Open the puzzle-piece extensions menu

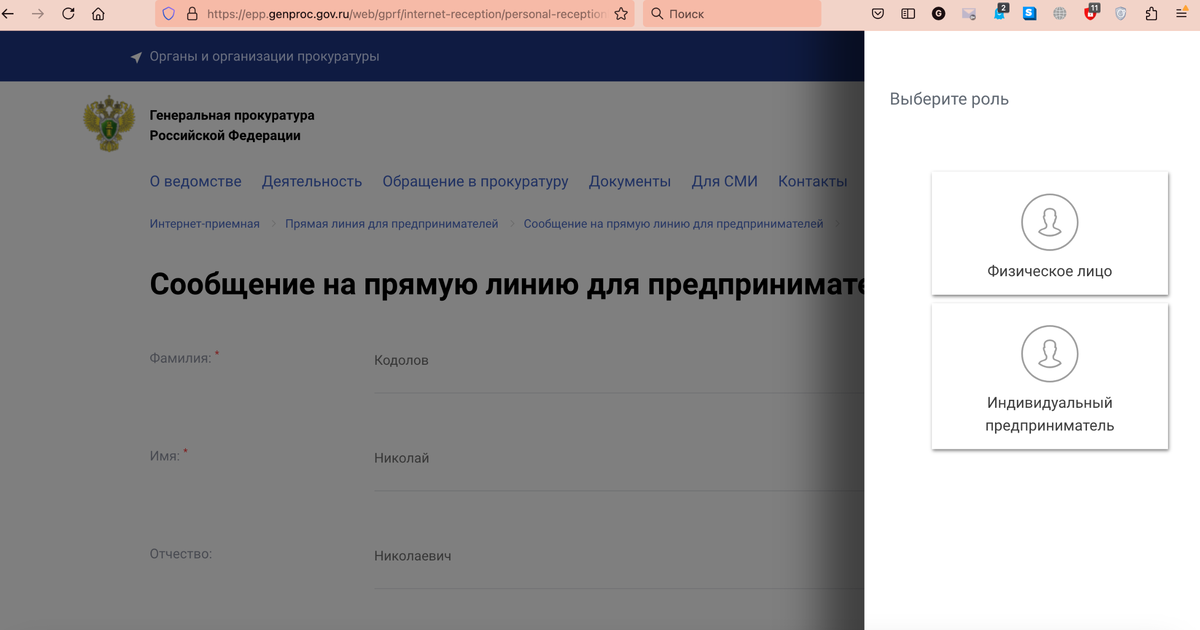click(1151, 14)
